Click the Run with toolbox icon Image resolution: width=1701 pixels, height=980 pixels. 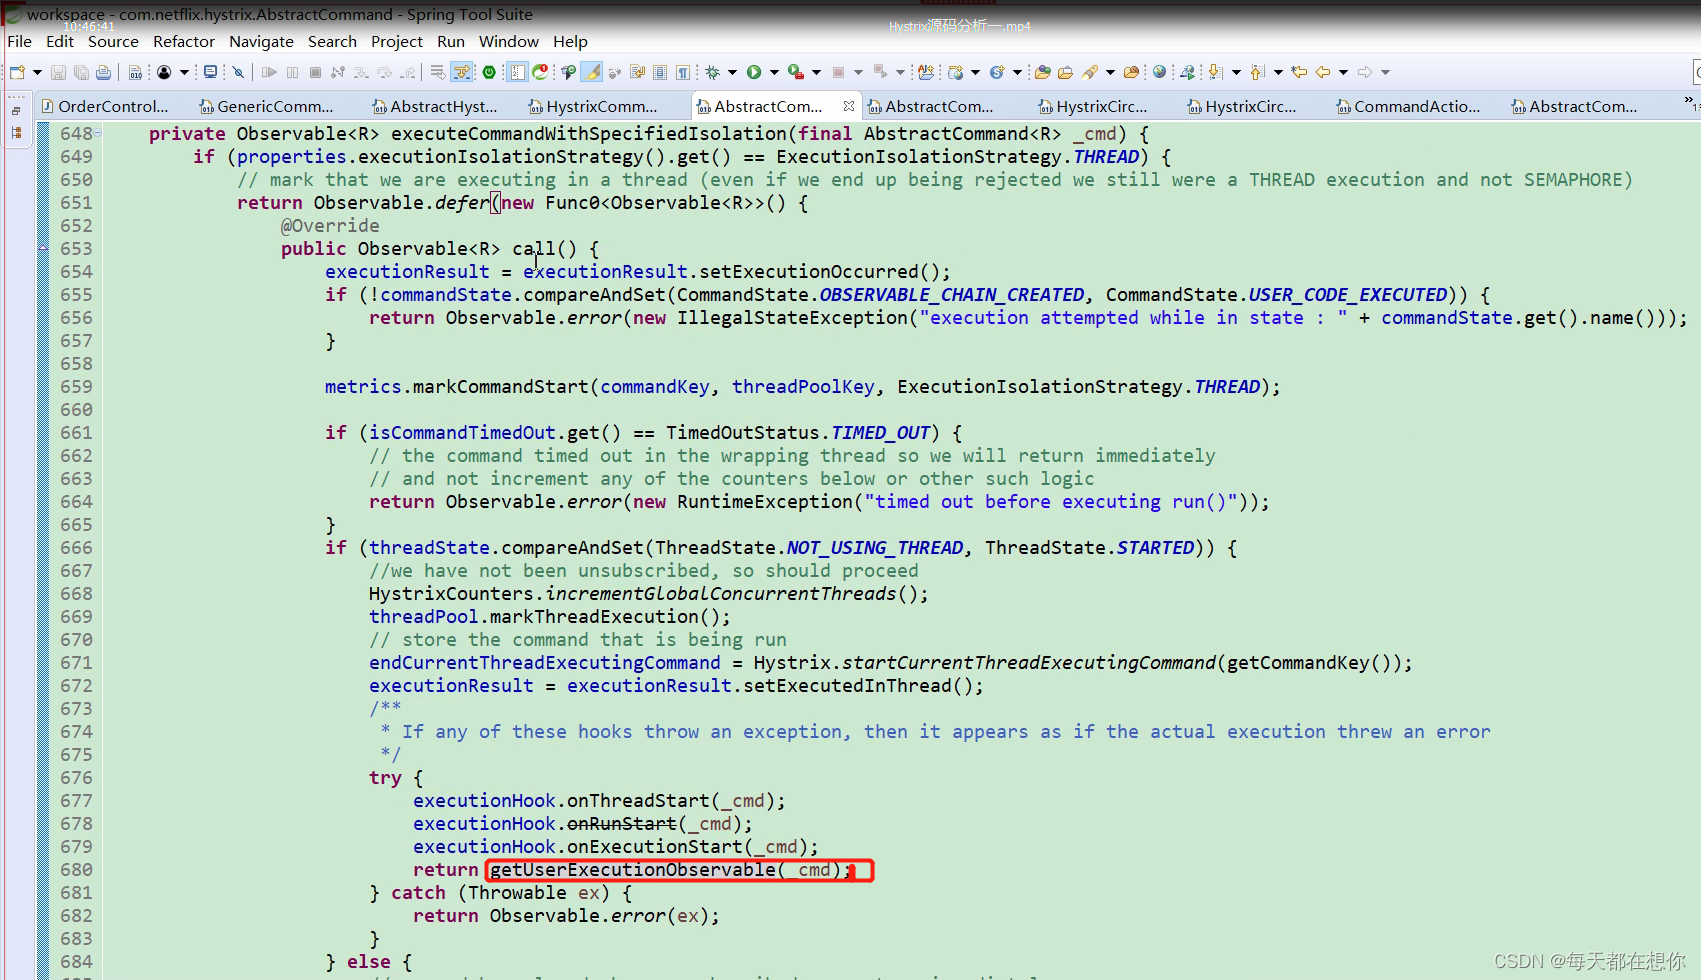(796, 72)
